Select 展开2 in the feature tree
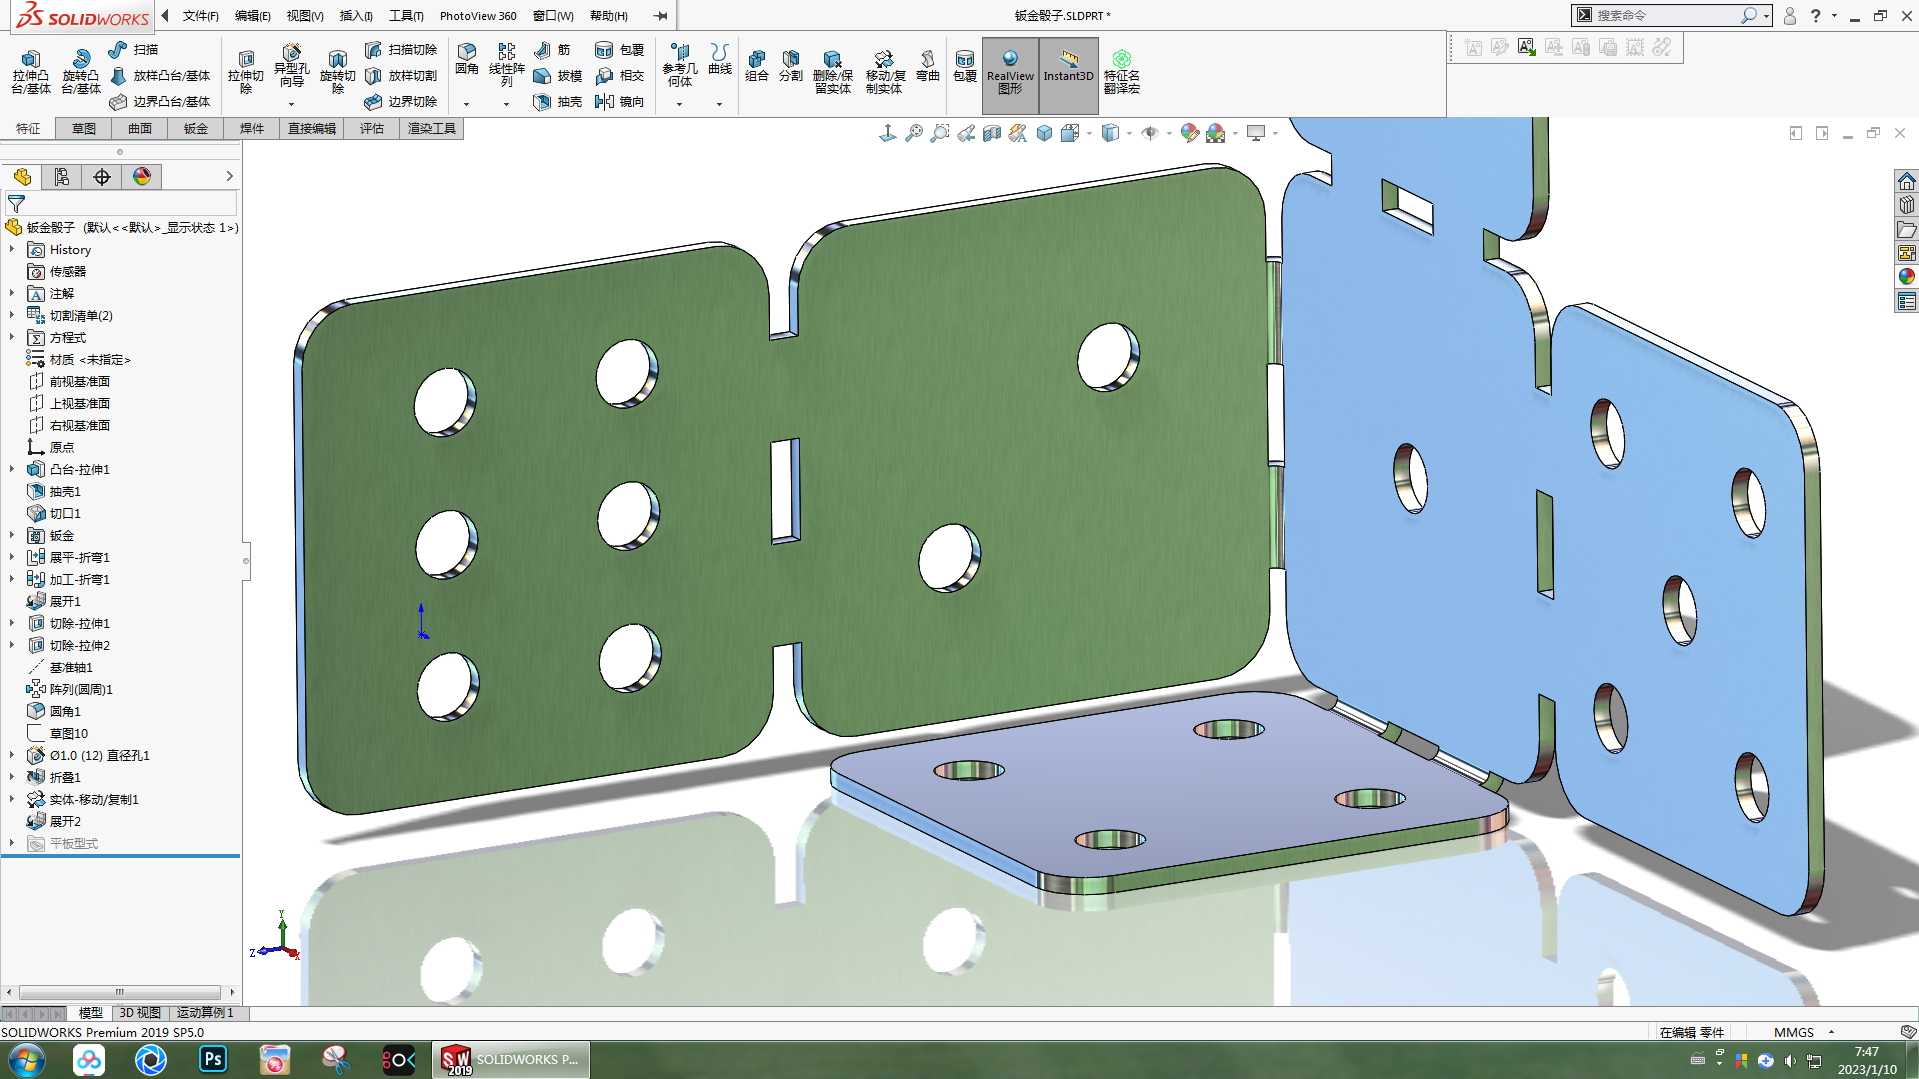Screen dimensions: 1919x1079 pyautogui.click(x=65, y=821)
